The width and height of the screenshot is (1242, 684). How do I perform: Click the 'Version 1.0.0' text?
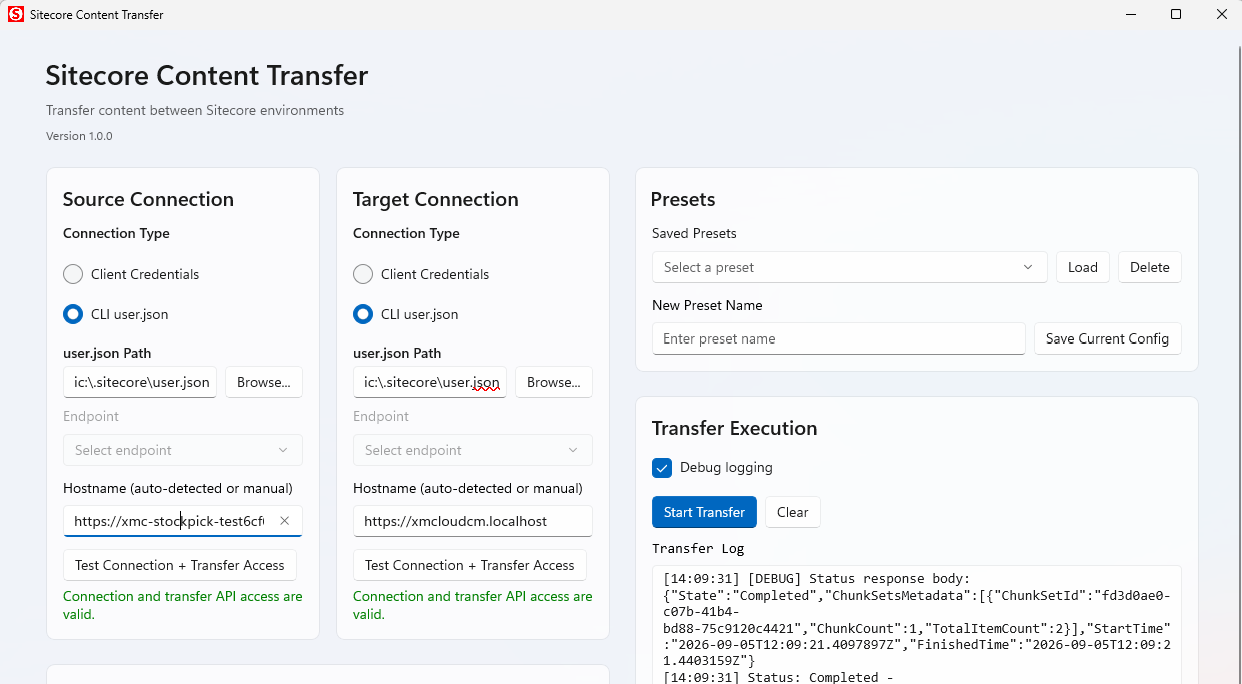point(79,136)
